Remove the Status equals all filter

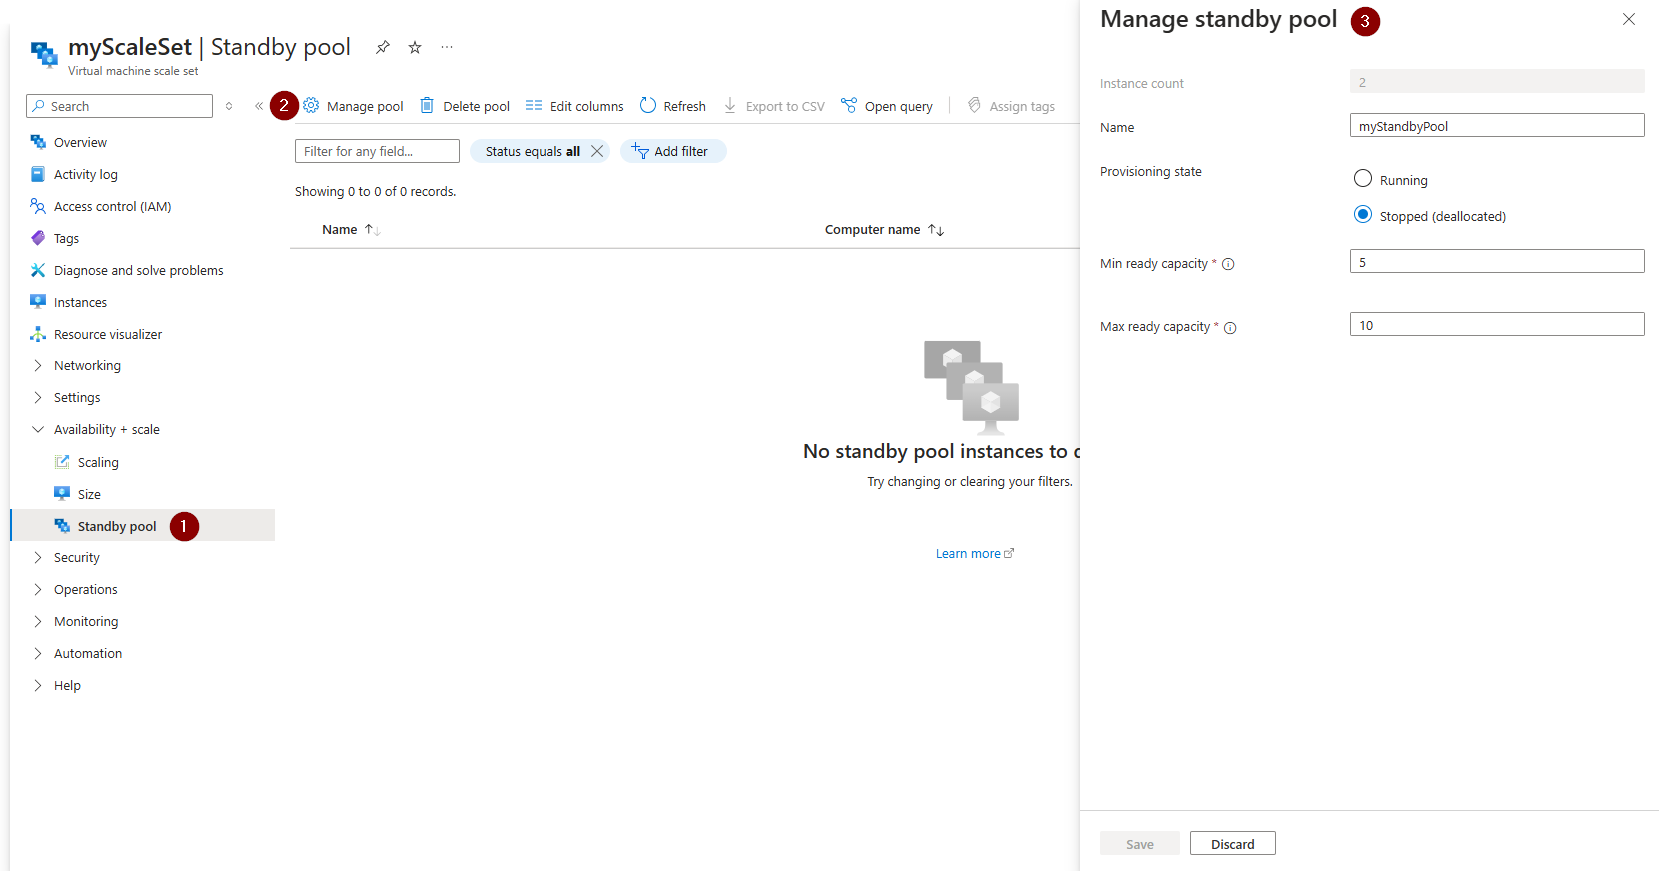(597, 151)
